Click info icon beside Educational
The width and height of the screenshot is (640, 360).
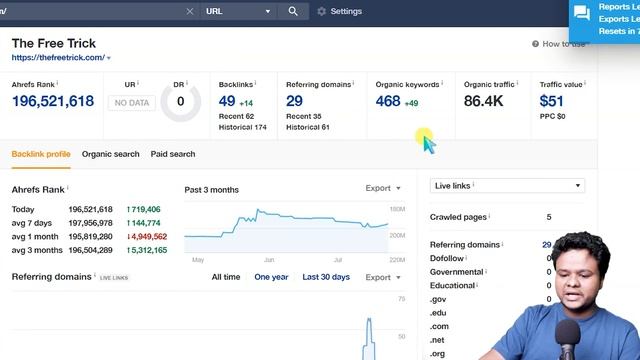477,284
